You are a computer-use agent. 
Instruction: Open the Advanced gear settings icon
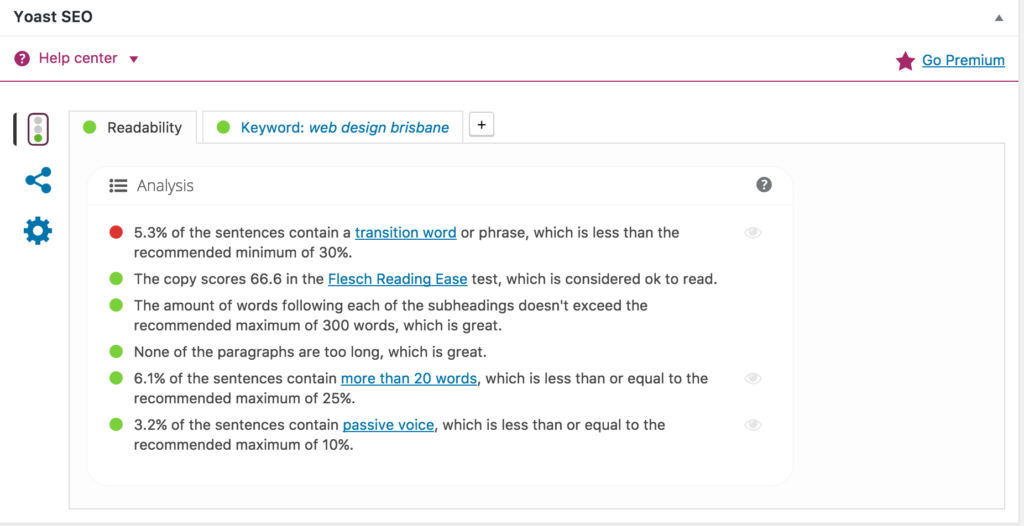(38, 231)
